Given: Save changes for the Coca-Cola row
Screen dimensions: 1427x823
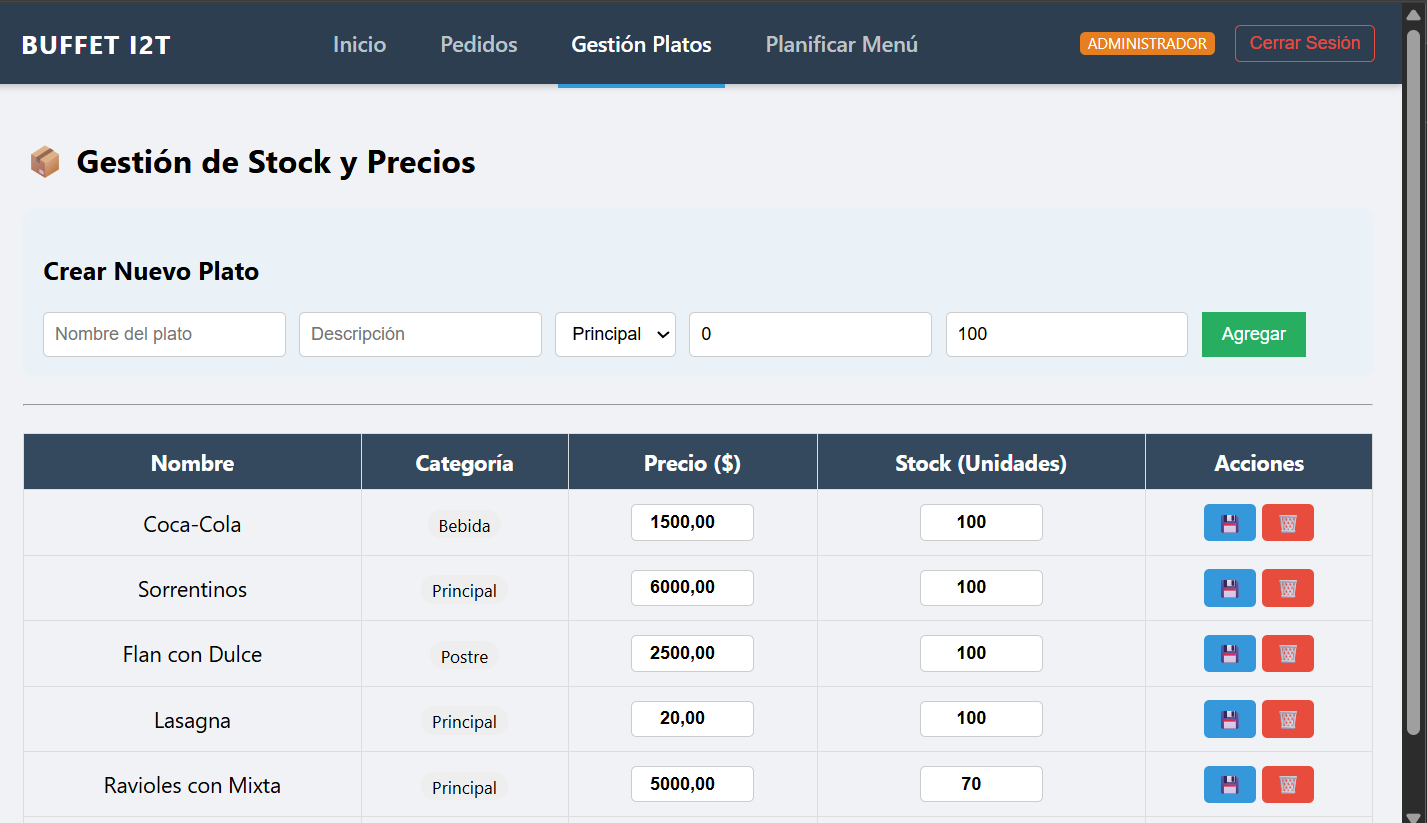Looking at the screenshot, I should pos(1229,523).
